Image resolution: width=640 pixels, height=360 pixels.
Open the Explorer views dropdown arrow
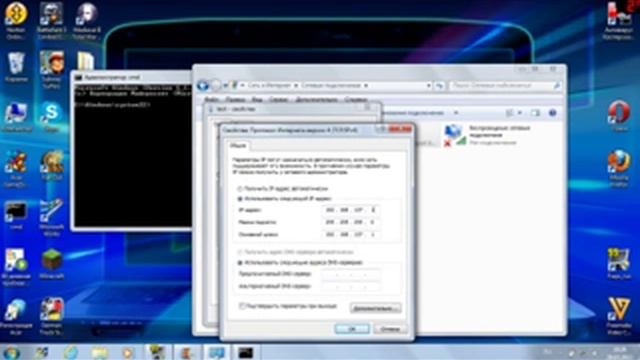click(x=520, y=113)
